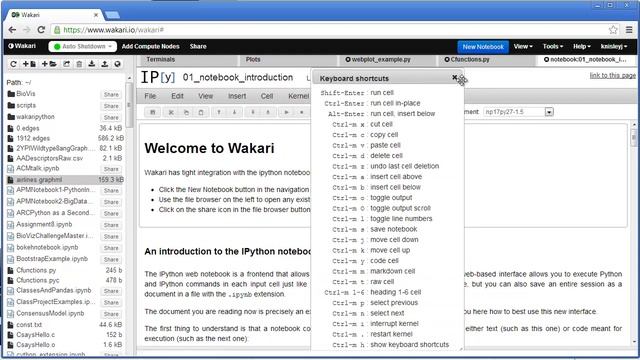The width and height of the screenshot is (640, 360).
Task: Open the notebook File menu
Action: coord(150,96)
